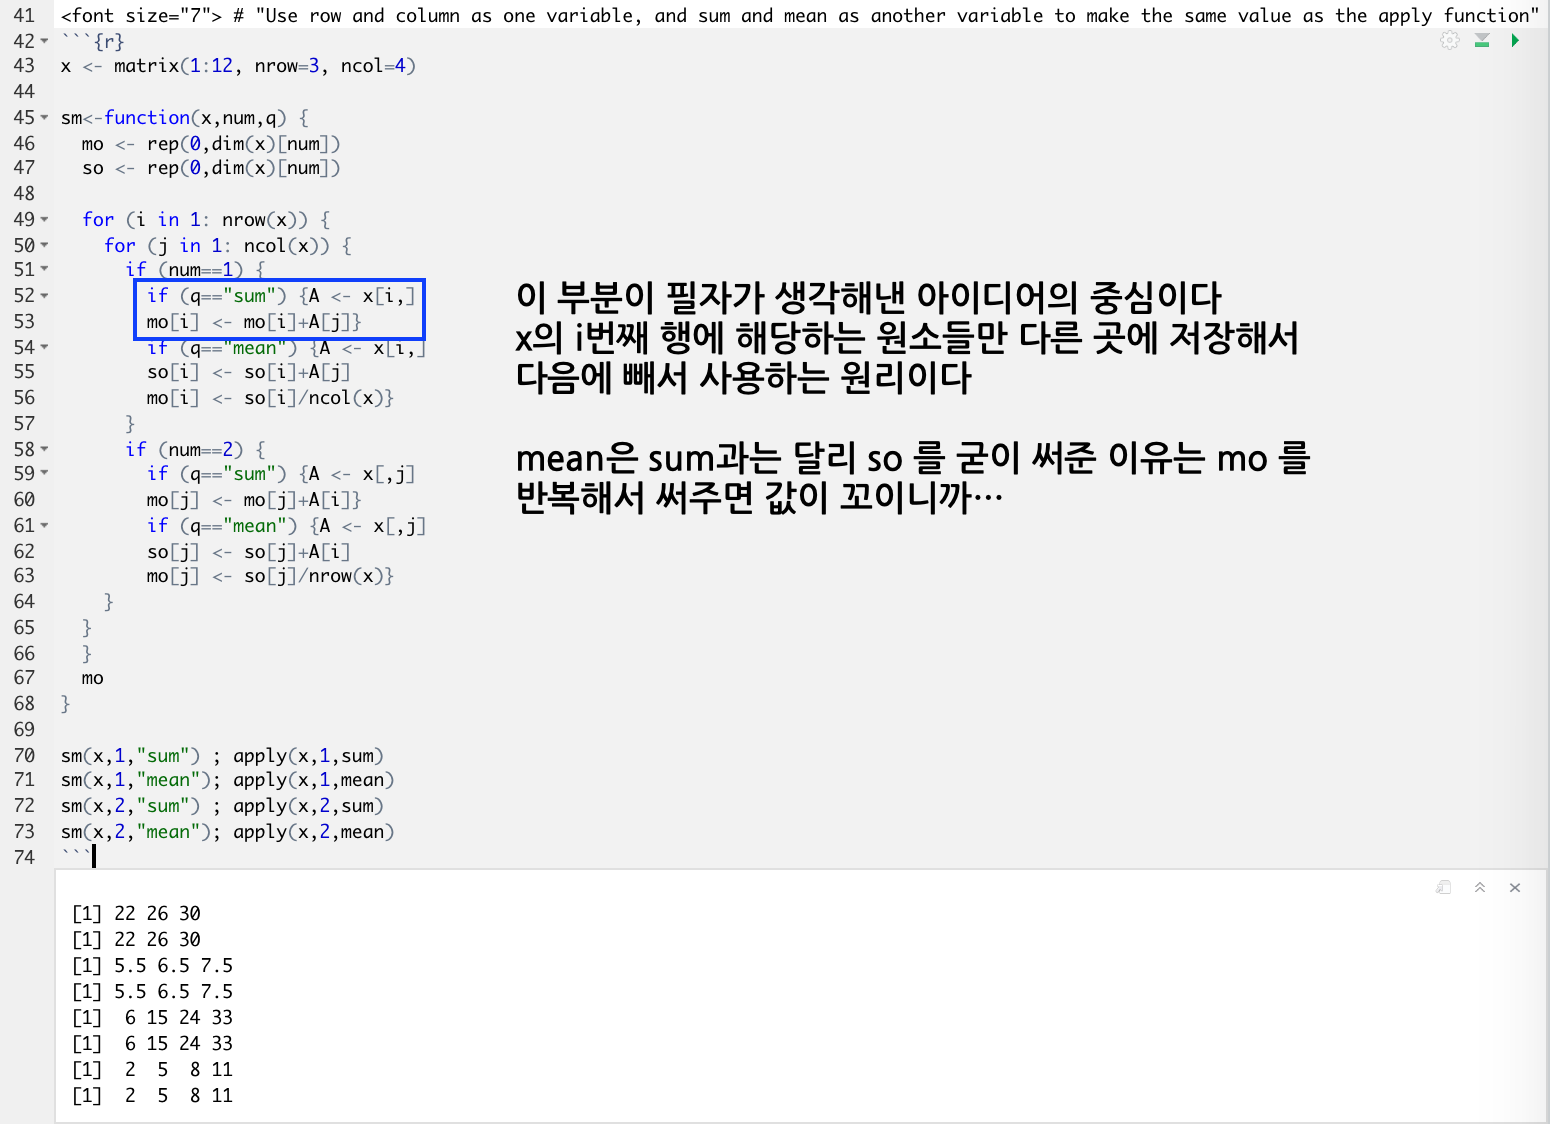
Task: Fold the inner for loop at line 50
Action: [44, 246]
